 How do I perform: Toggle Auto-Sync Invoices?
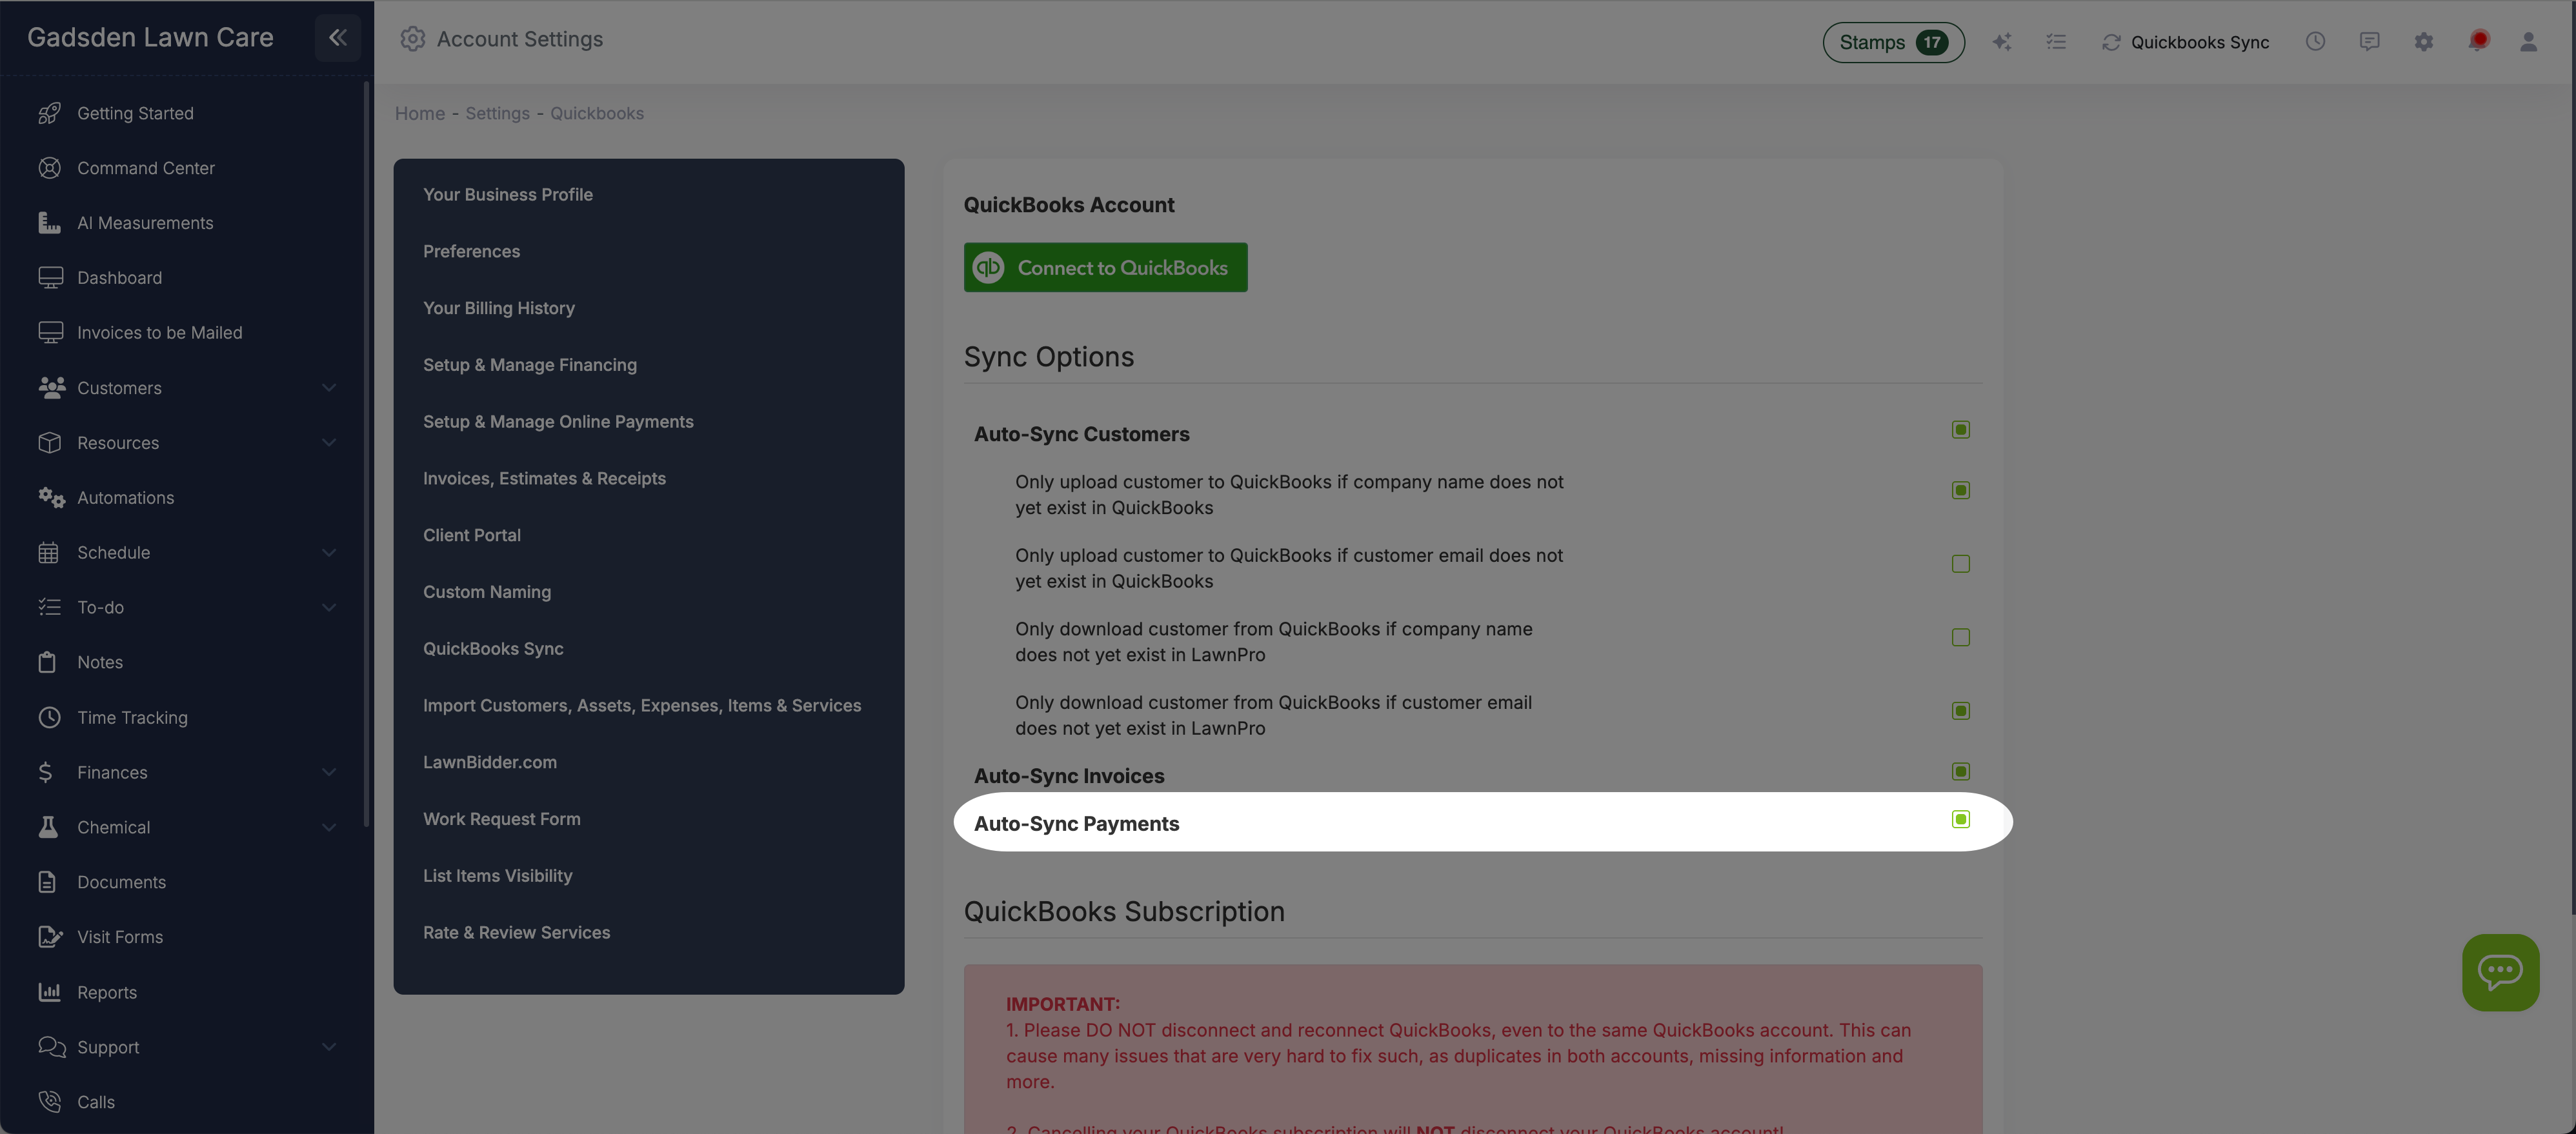pyautogui.click(x=1960, y=771)
